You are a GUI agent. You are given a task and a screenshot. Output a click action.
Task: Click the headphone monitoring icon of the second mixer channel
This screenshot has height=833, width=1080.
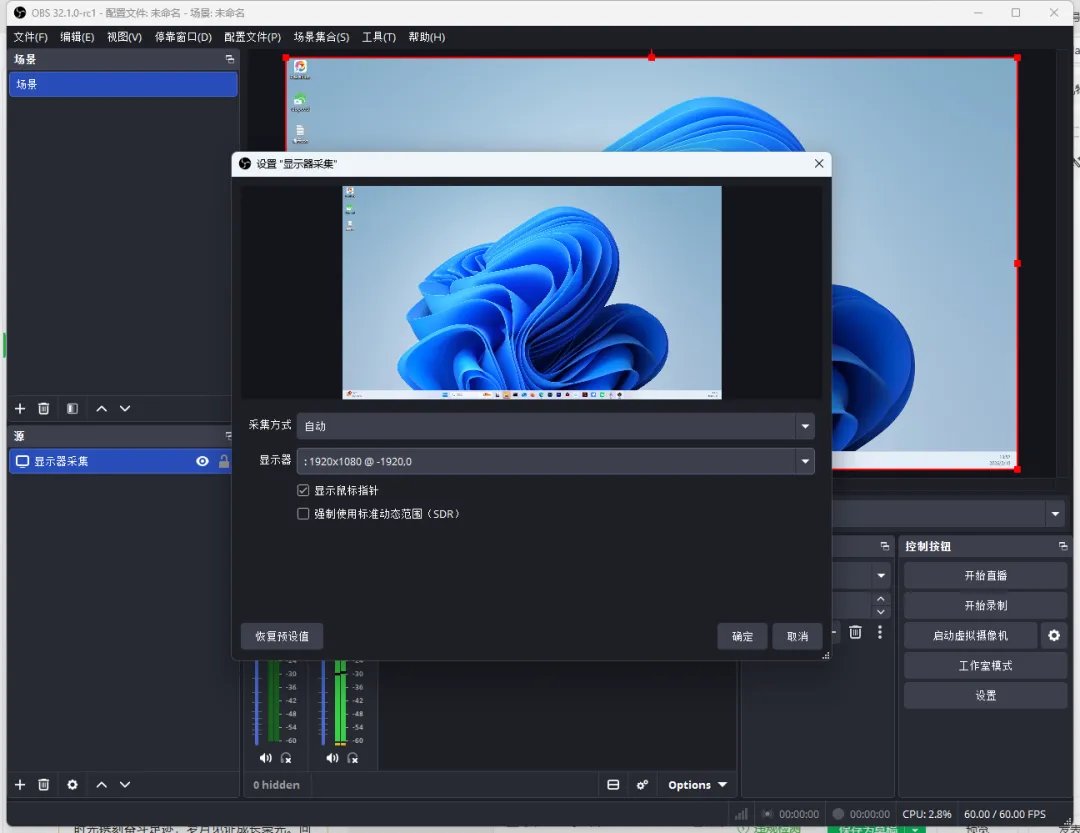(353, 758)
